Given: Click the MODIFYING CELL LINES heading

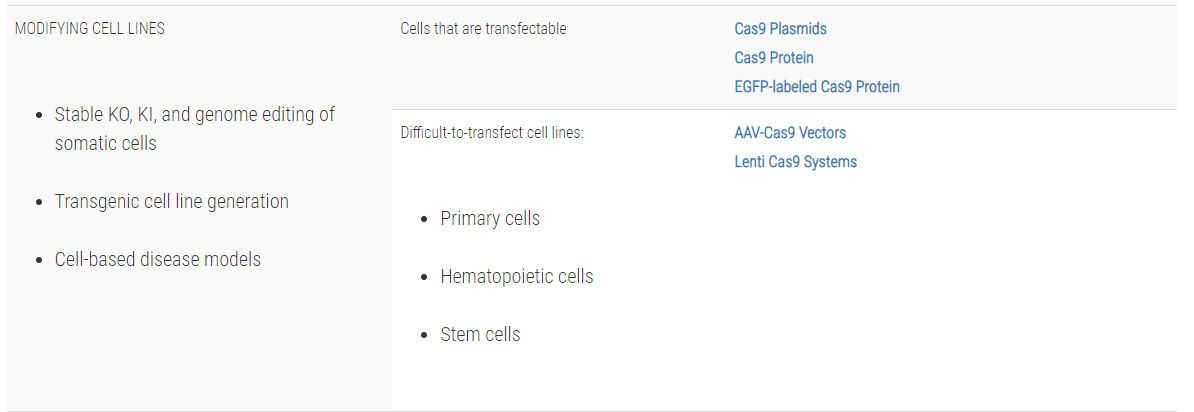Looking at the screenshot, I should click(90, 29).
